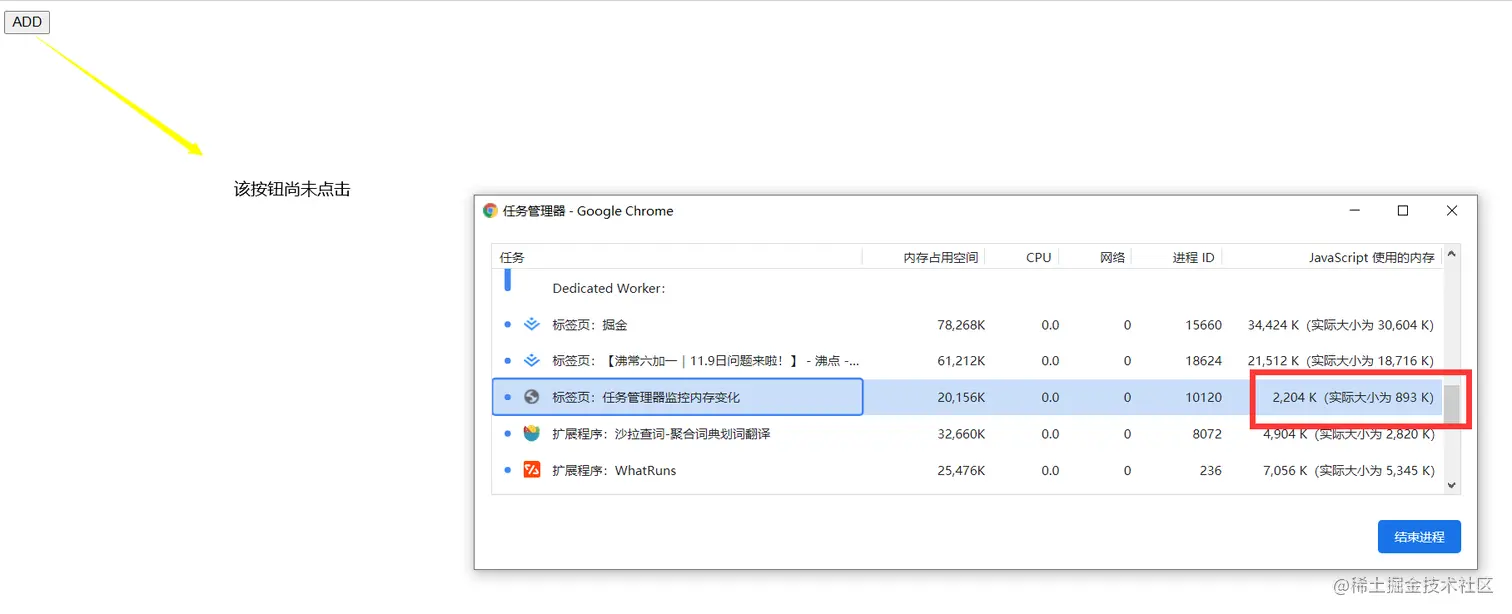Click the Juejin icon beside 标签页：掘金
The image size is (1512, 614).
click(x=532, y=325)
